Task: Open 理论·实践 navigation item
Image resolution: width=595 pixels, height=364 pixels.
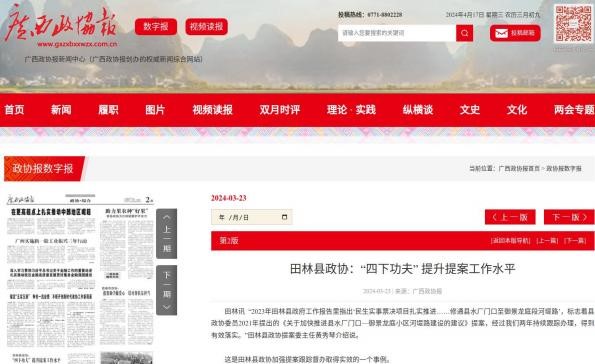Action: 351,110
